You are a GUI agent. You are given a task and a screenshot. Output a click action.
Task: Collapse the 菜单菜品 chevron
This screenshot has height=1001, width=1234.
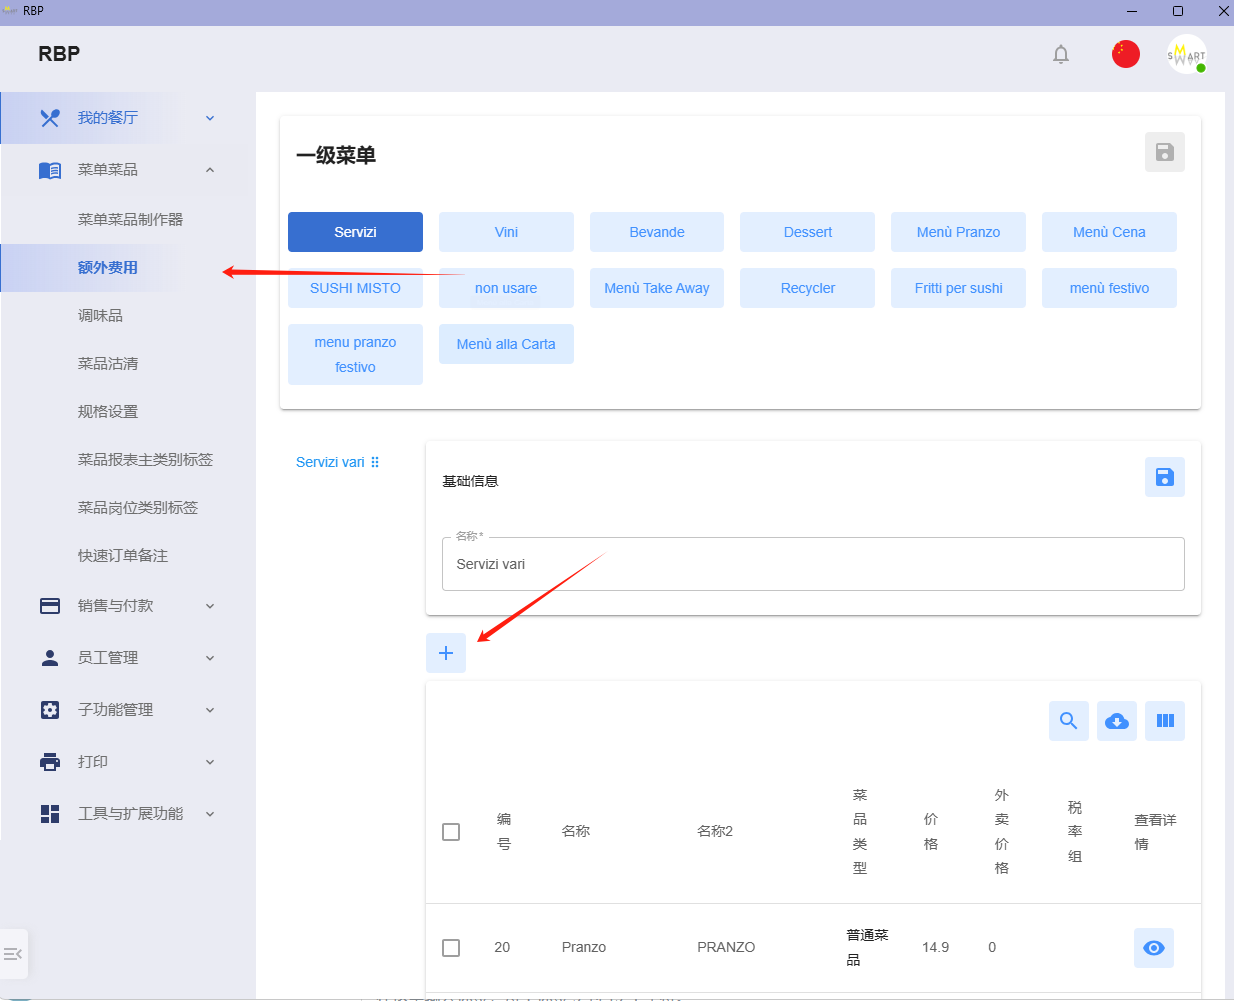(x=210, y=170)
